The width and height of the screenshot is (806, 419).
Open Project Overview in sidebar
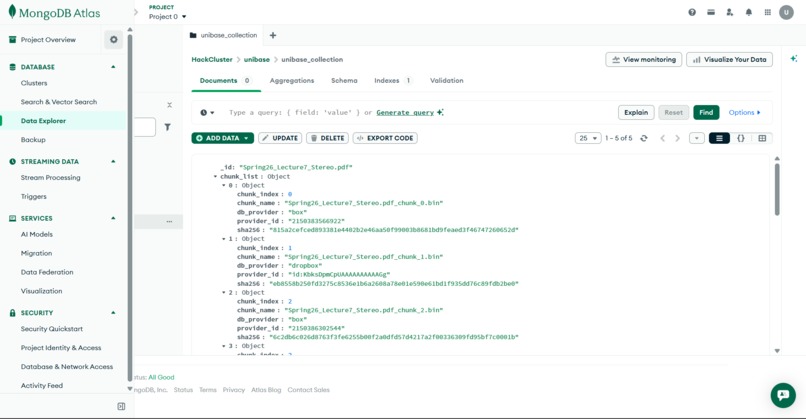[x=48, y=40]
